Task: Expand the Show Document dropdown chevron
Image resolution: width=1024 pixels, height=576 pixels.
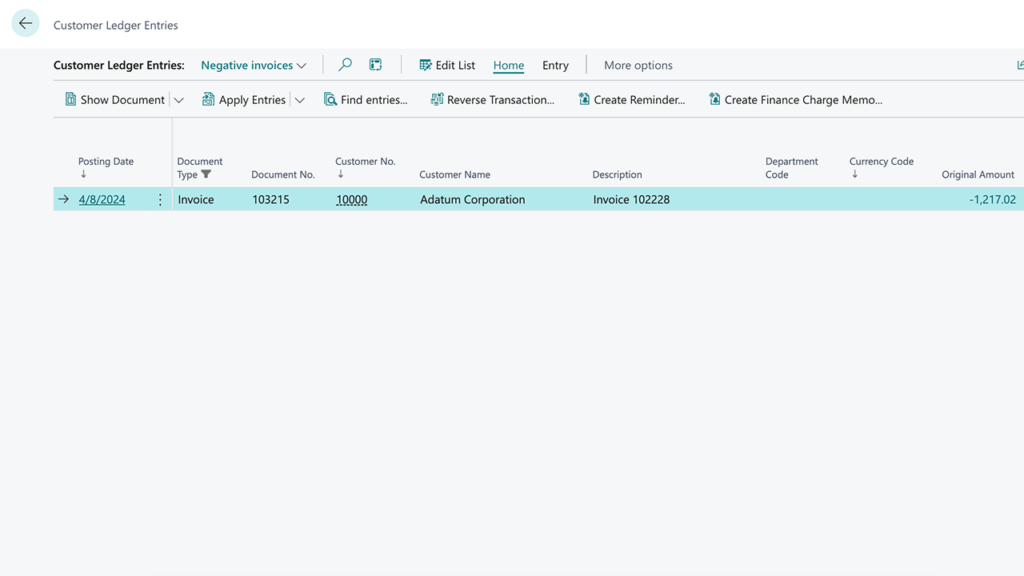Action: [x=179, y=99]
